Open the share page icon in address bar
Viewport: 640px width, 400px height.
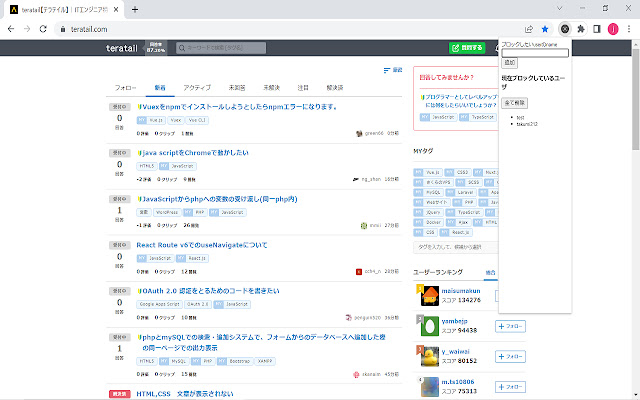(529, 29)
